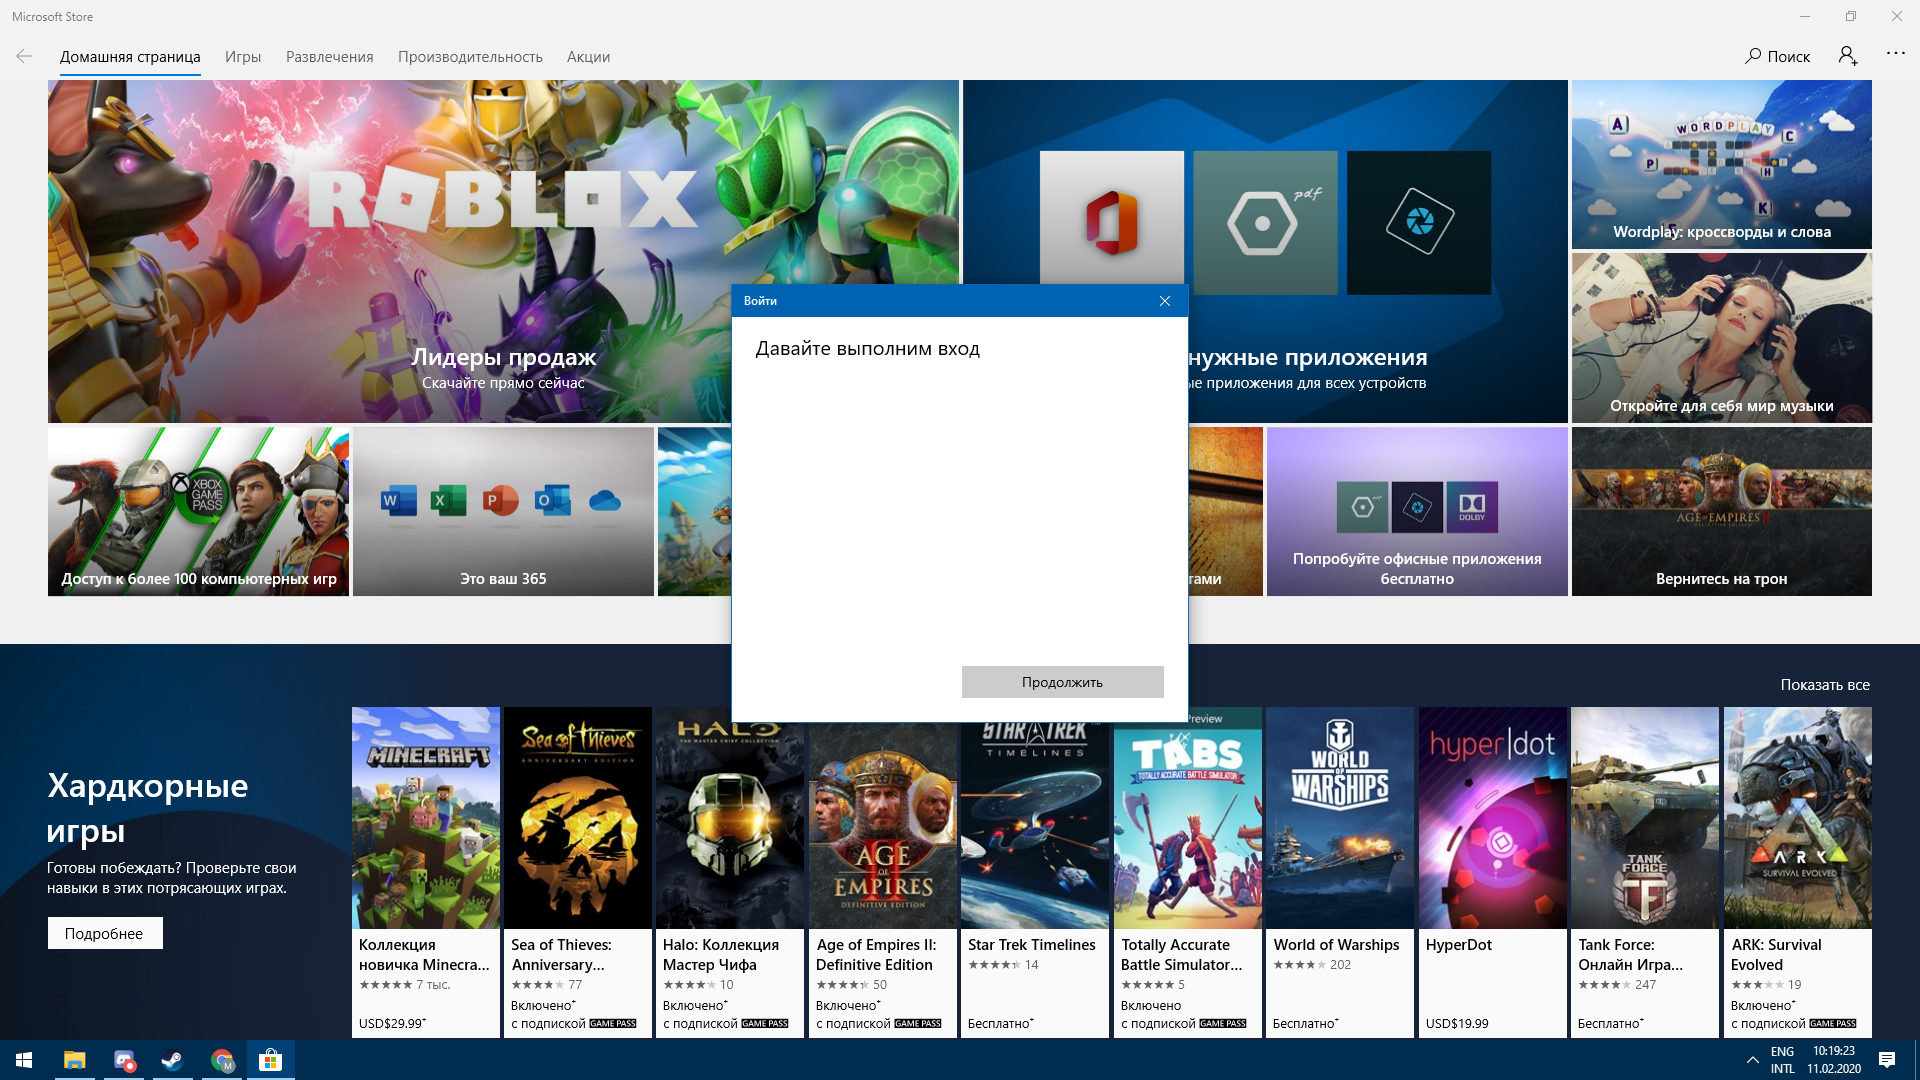The width and height of the screenshot is (1920, 1080).
Task: Open Steam from the taskbar
Action: point(172,1060)
